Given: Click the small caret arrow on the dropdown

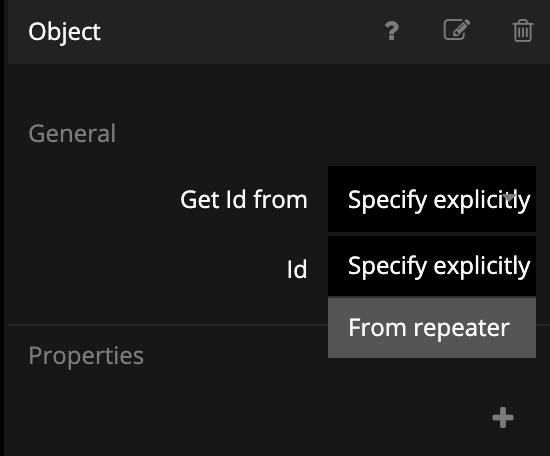Looking at the screenshot, I should pos(510,197).
